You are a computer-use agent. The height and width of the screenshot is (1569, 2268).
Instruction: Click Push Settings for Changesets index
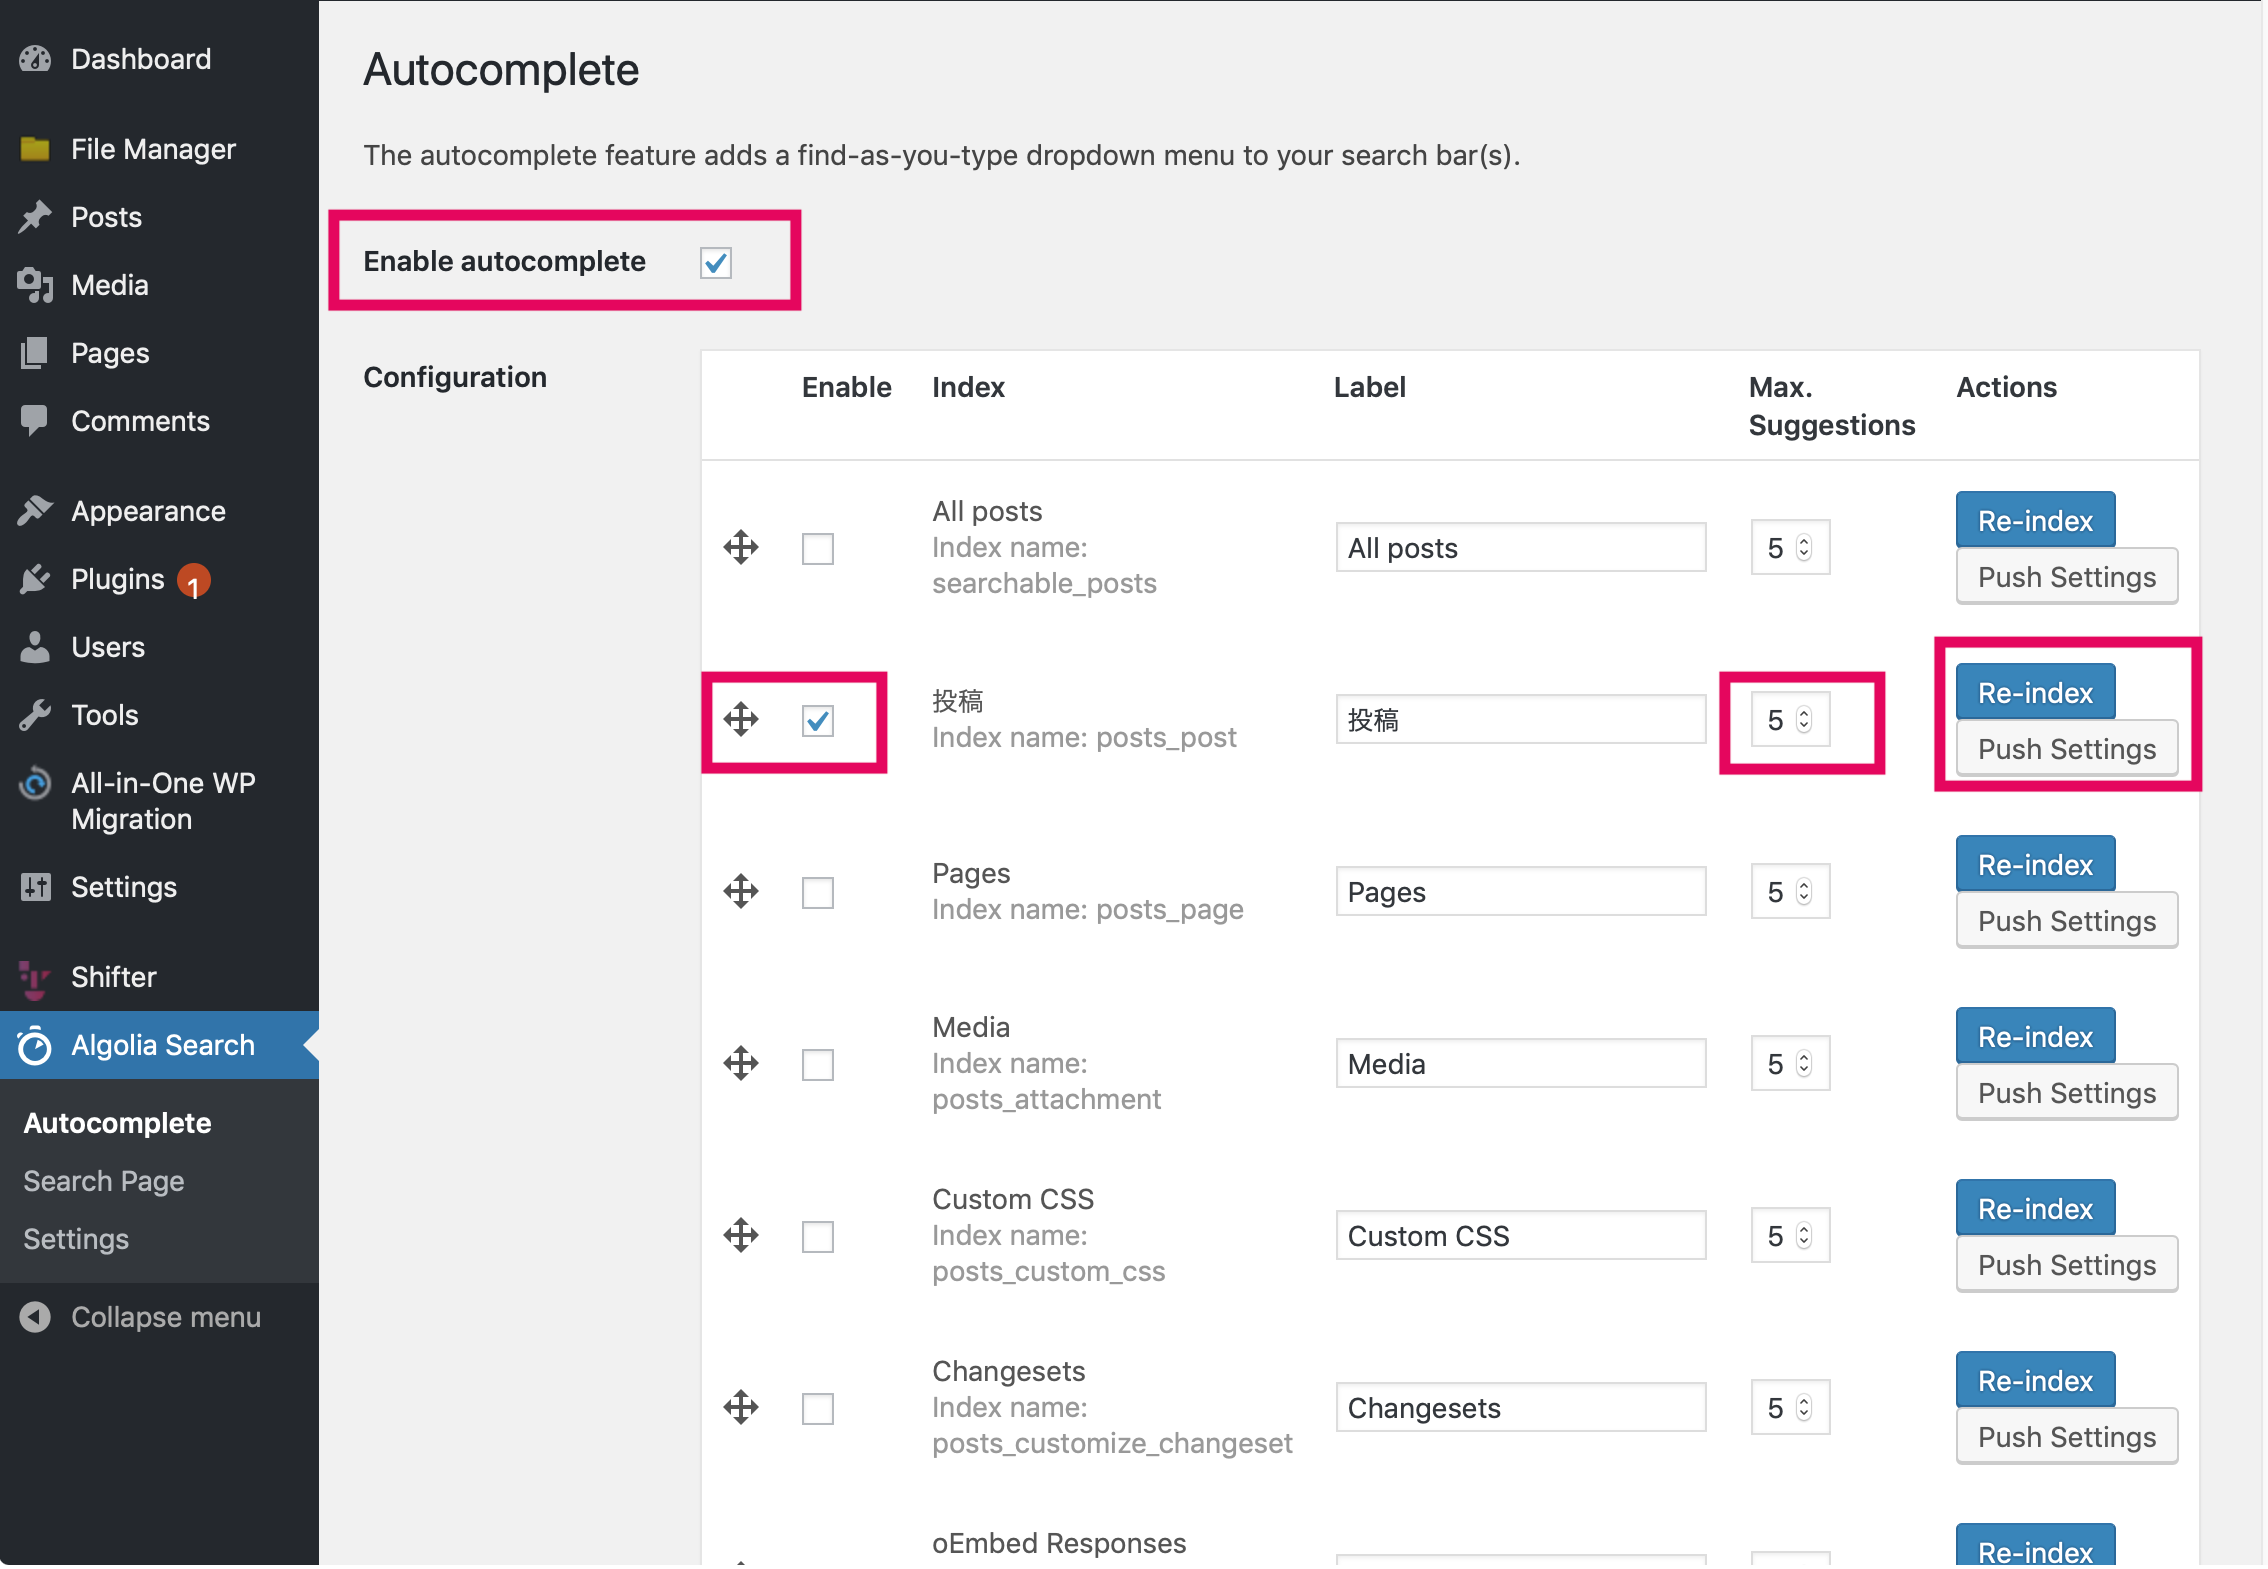coord(2067,1437)
